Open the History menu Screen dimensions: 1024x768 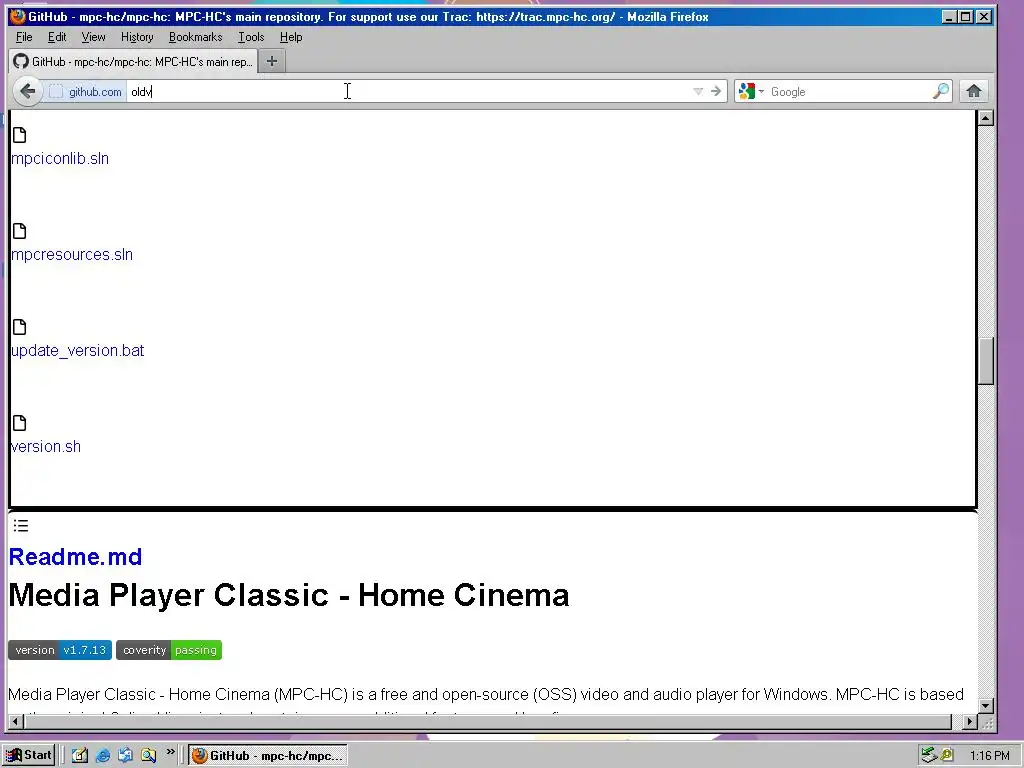pyautogui.click(x=137, y=37)
